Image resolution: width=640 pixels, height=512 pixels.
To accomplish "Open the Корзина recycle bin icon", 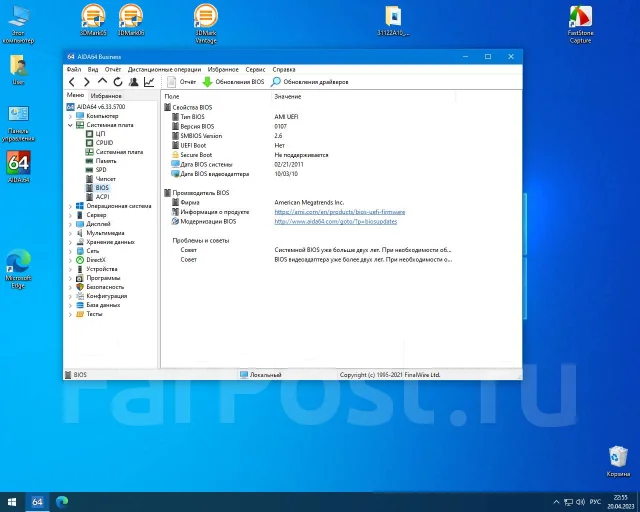I will click(x=618, y=461).
